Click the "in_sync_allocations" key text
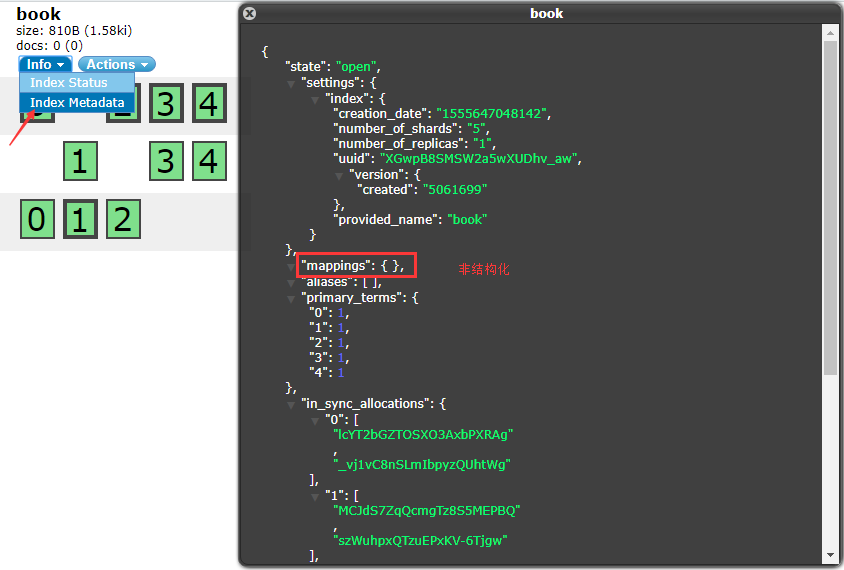This screenshot has width=844, height=570. 367,404
